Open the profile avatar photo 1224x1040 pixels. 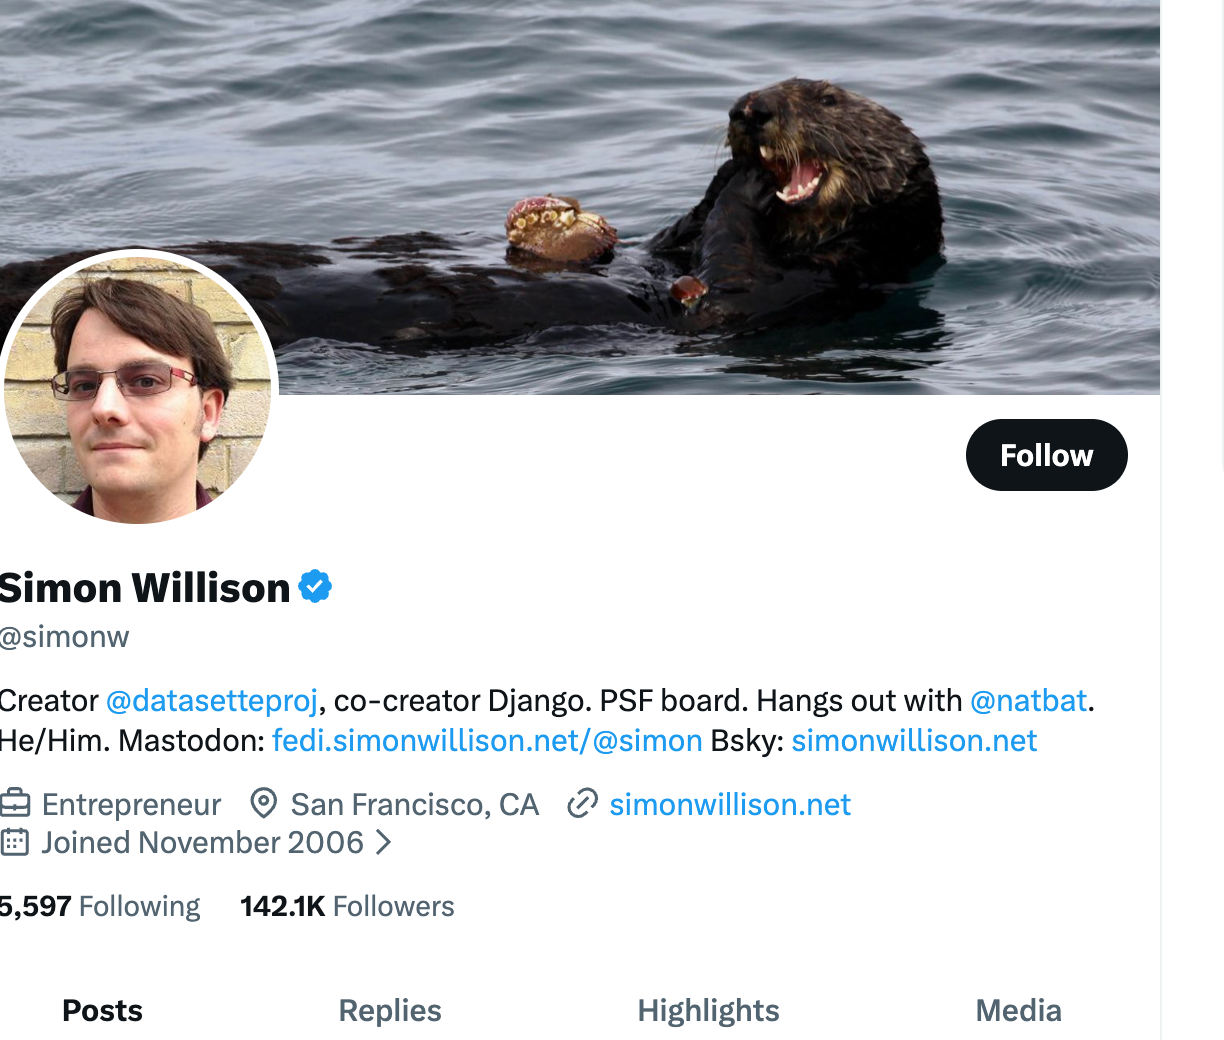pyautogui.click(x=138, y=387)
